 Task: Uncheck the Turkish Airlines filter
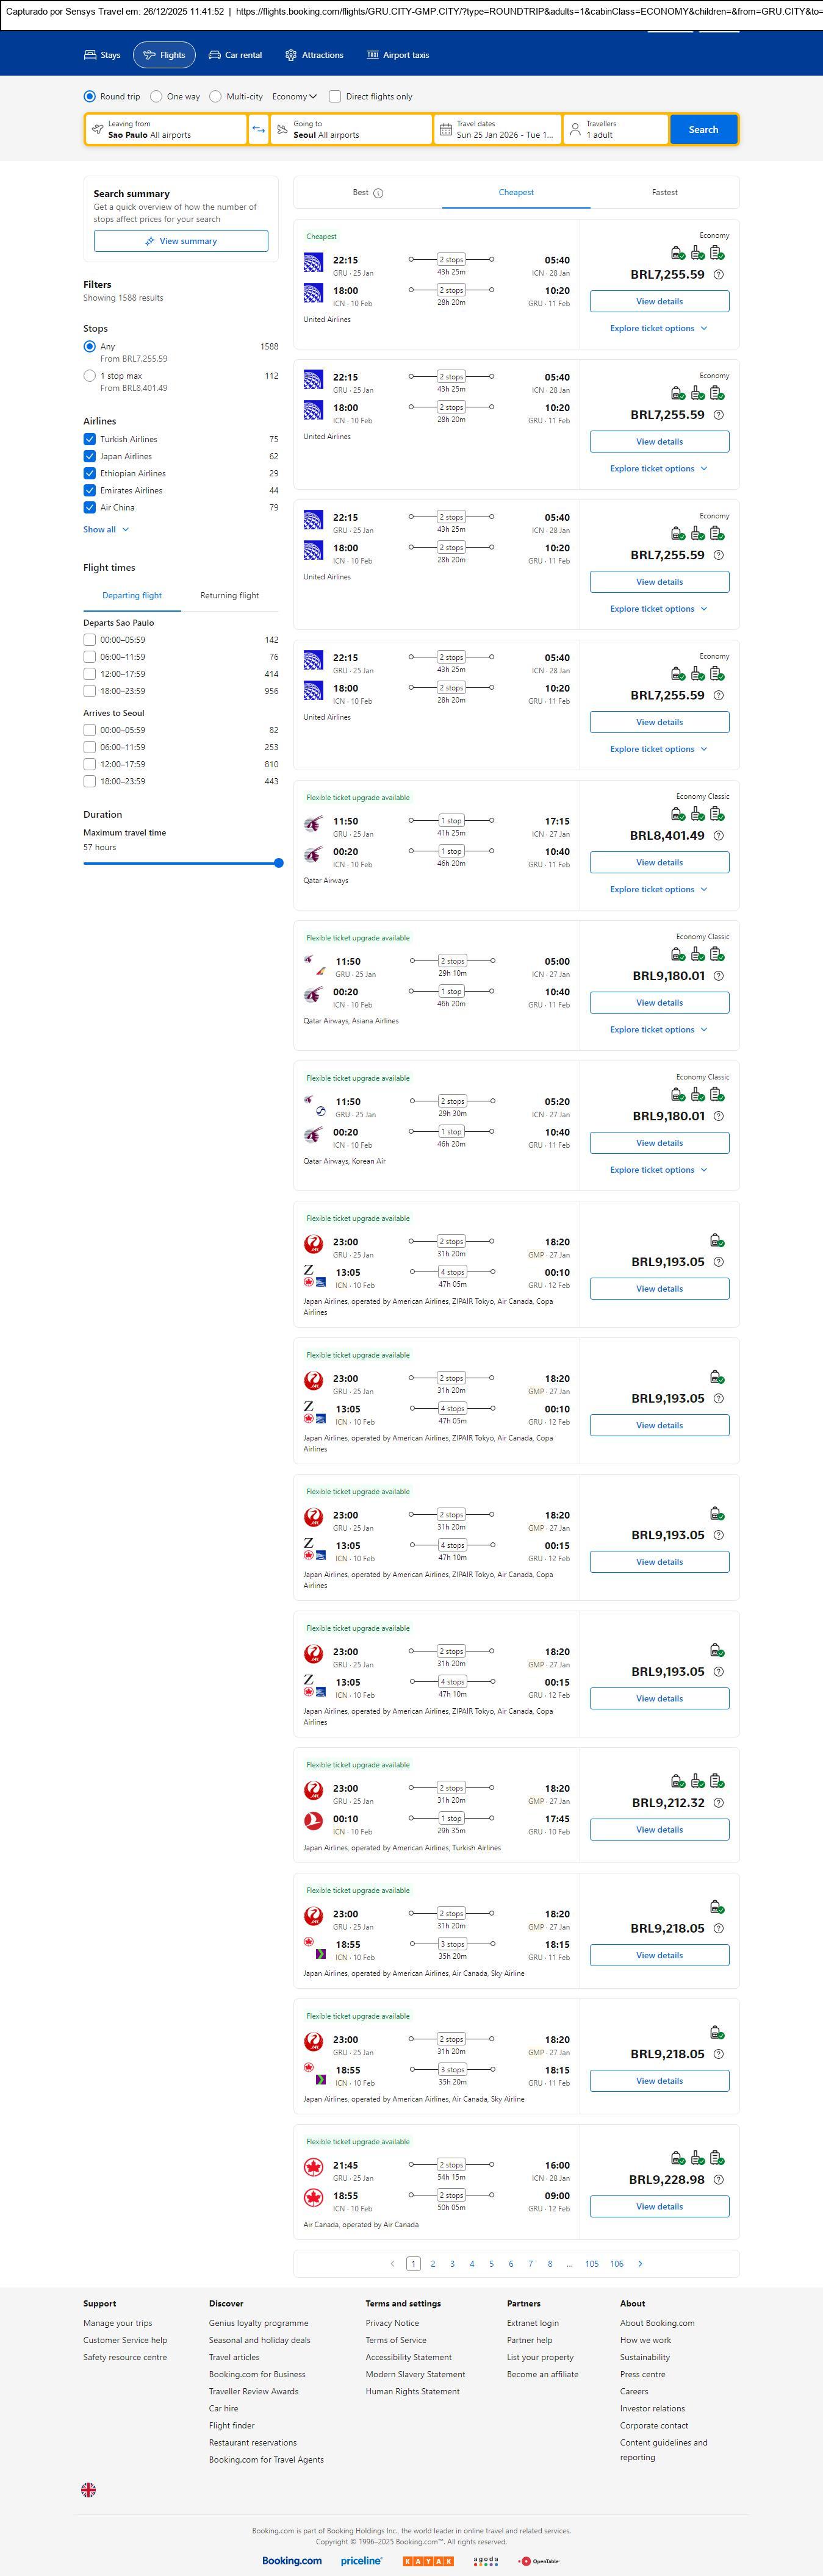pyautogui.click(x=90, y=439)
